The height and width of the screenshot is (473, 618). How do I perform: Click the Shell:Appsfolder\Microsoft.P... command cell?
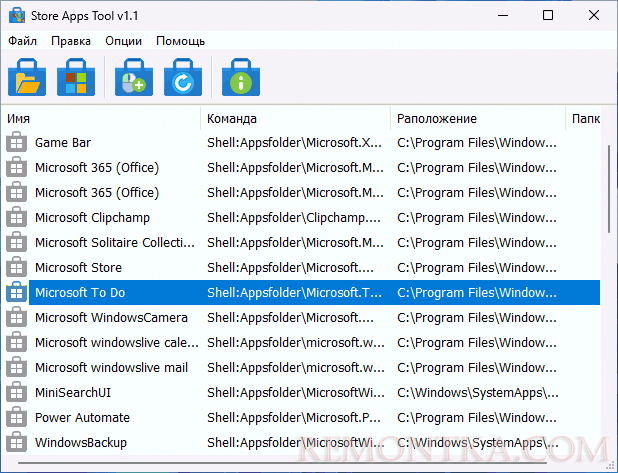point(294,417)
